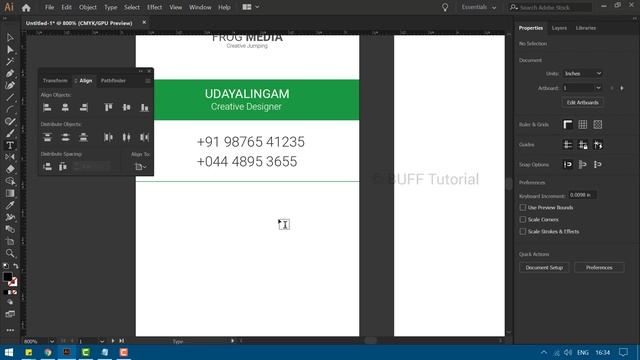640x360 pixels.
Task: Select the Selection tool arrow
Action: tap(10, 38)
